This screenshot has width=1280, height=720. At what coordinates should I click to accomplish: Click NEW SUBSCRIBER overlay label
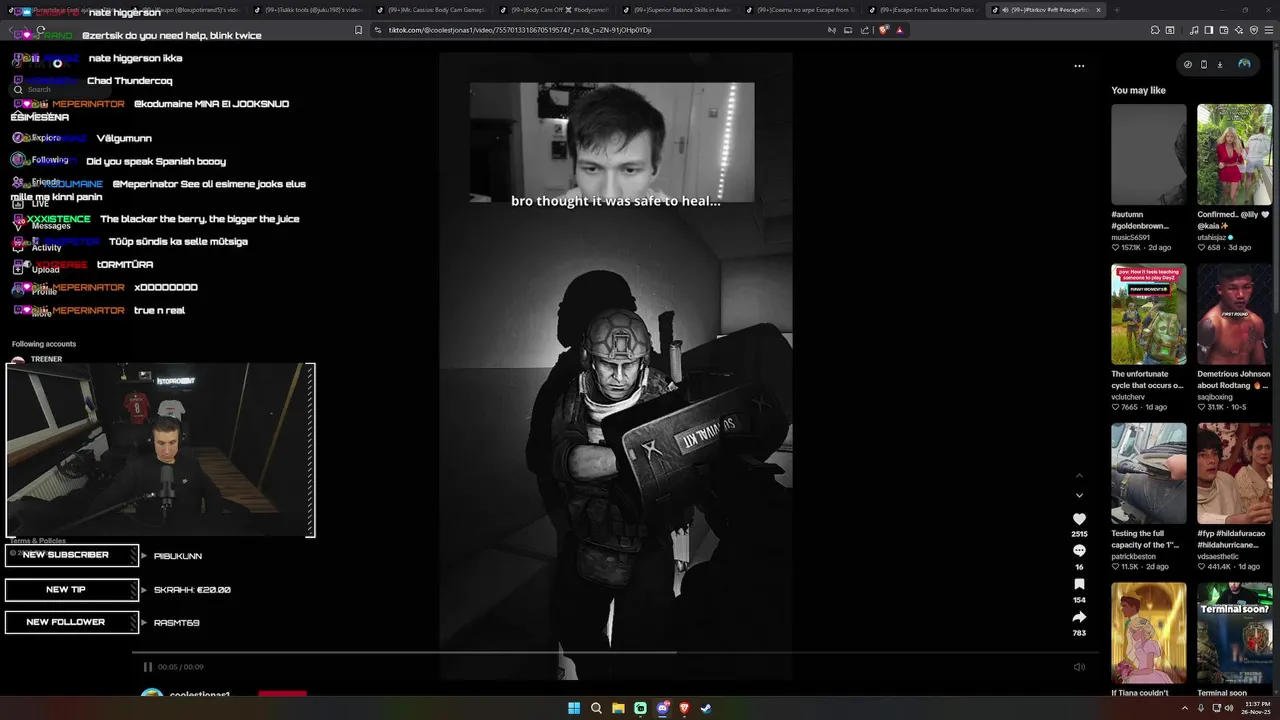point(72,555)
